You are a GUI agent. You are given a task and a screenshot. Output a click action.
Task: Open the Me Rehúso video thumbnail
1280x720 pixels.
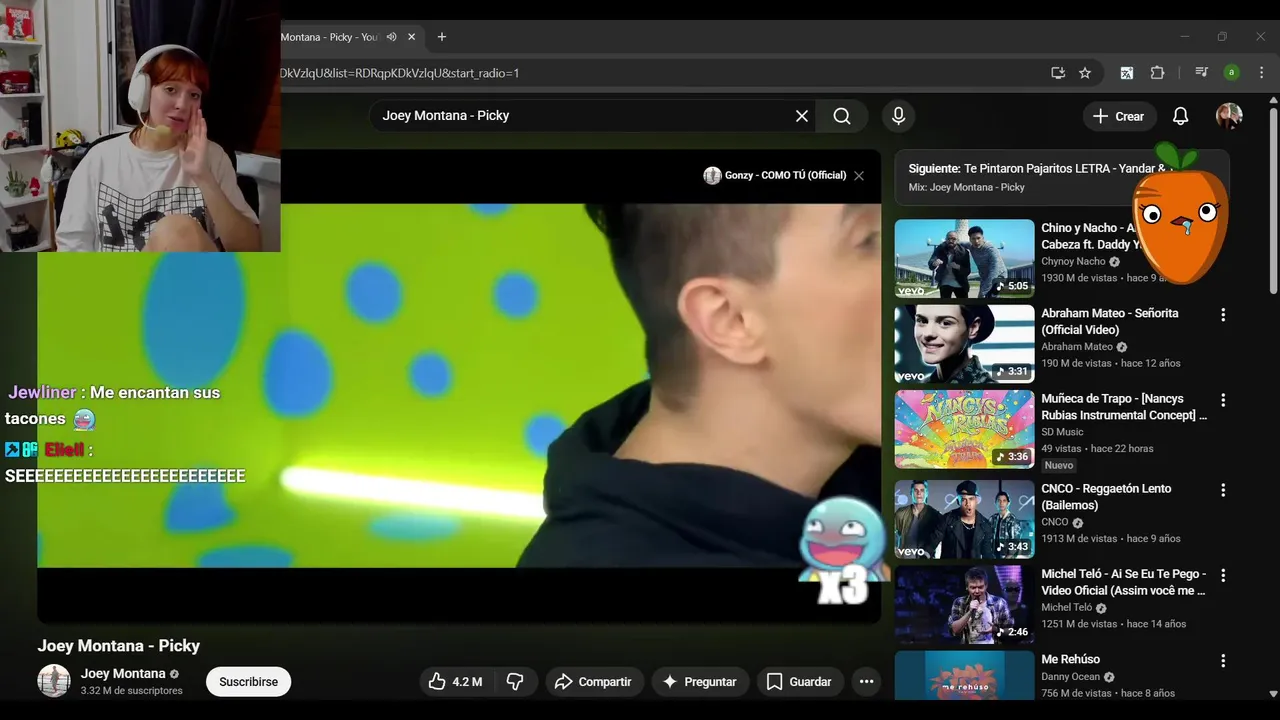click(x=964, y=676)
